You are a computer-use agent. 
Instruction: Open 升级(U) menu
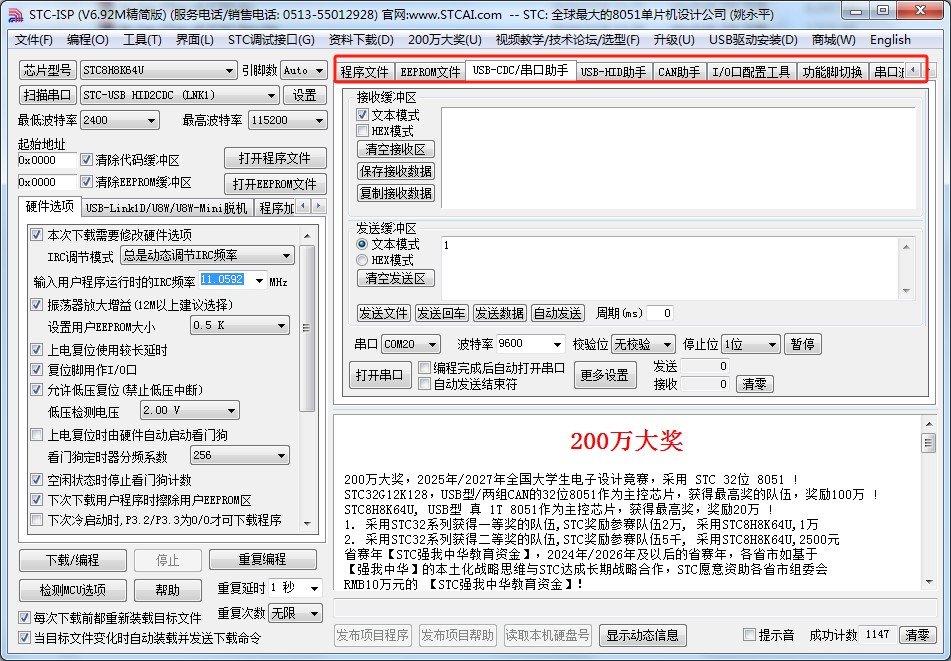673,40
